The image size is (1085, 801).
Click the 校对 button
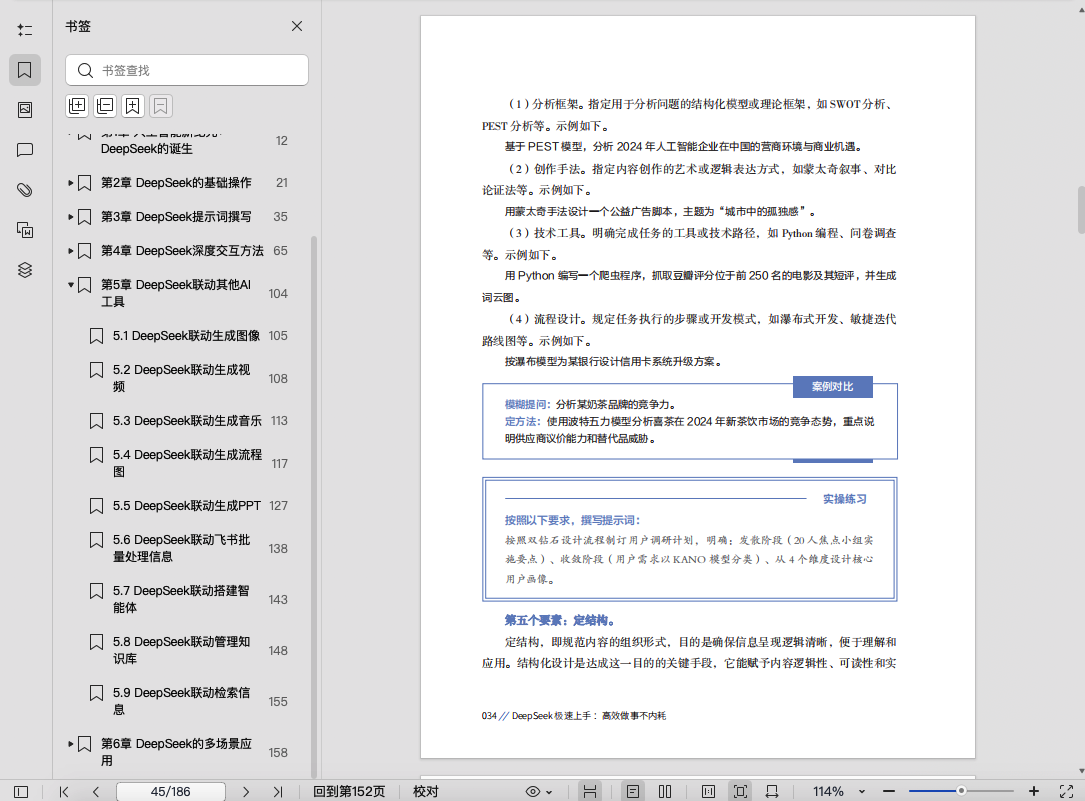(x=426, y=791)
